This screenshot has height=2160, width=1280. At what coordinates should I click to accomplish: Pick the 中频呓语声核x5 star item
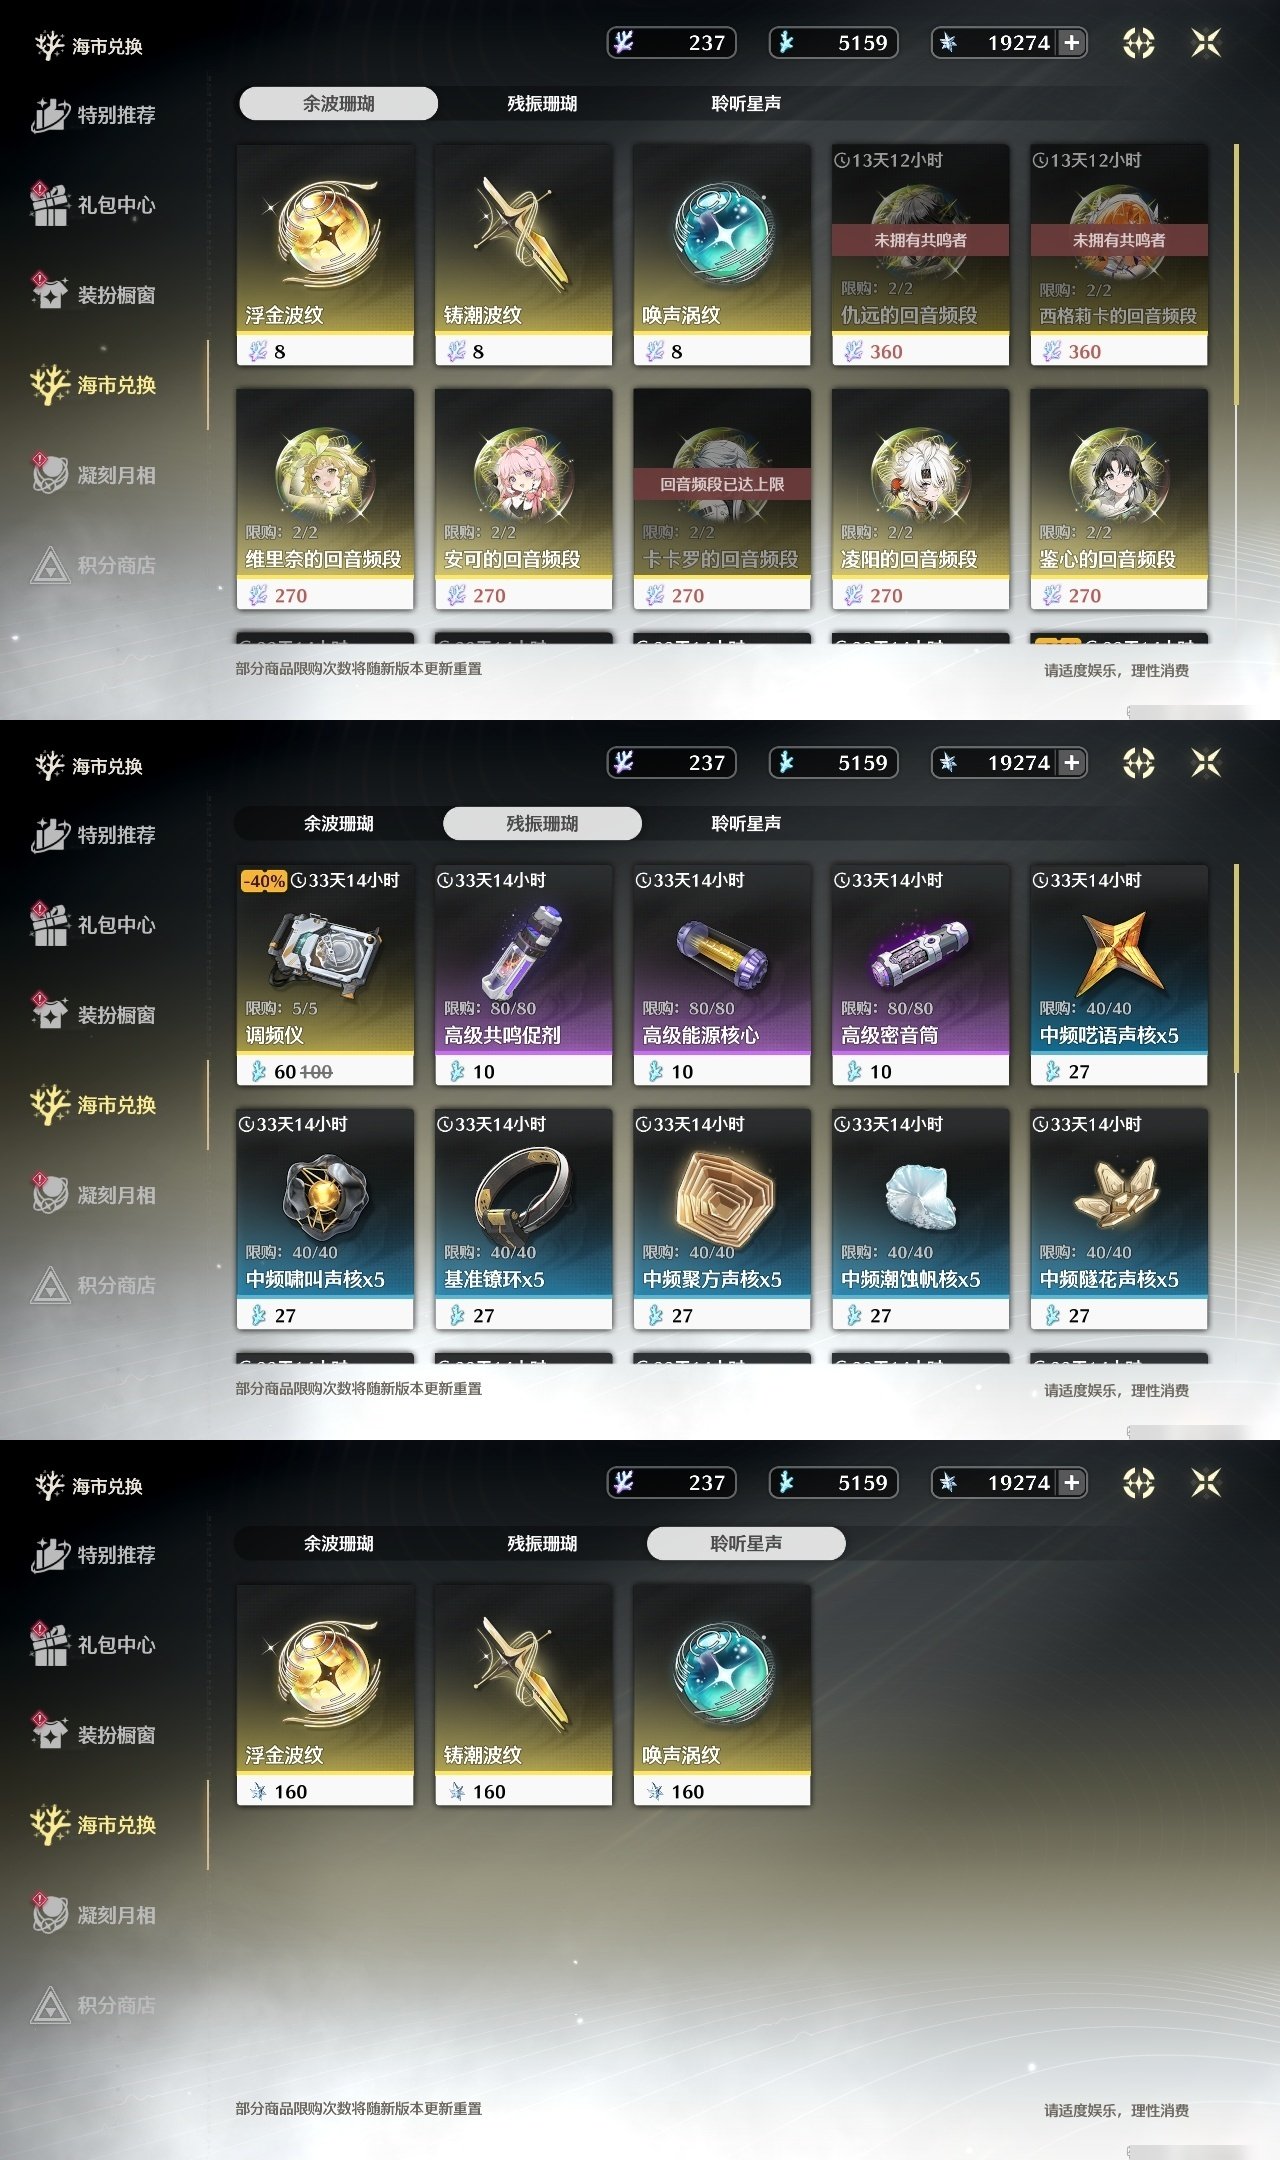(1119, 975)
